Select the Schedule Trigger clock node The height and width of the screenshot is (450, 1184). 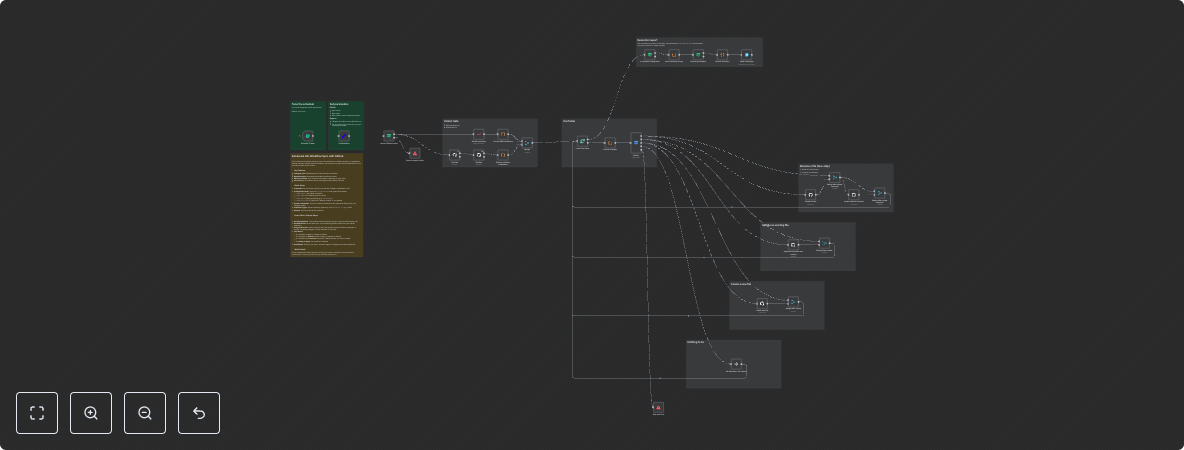tap(307, 136)
